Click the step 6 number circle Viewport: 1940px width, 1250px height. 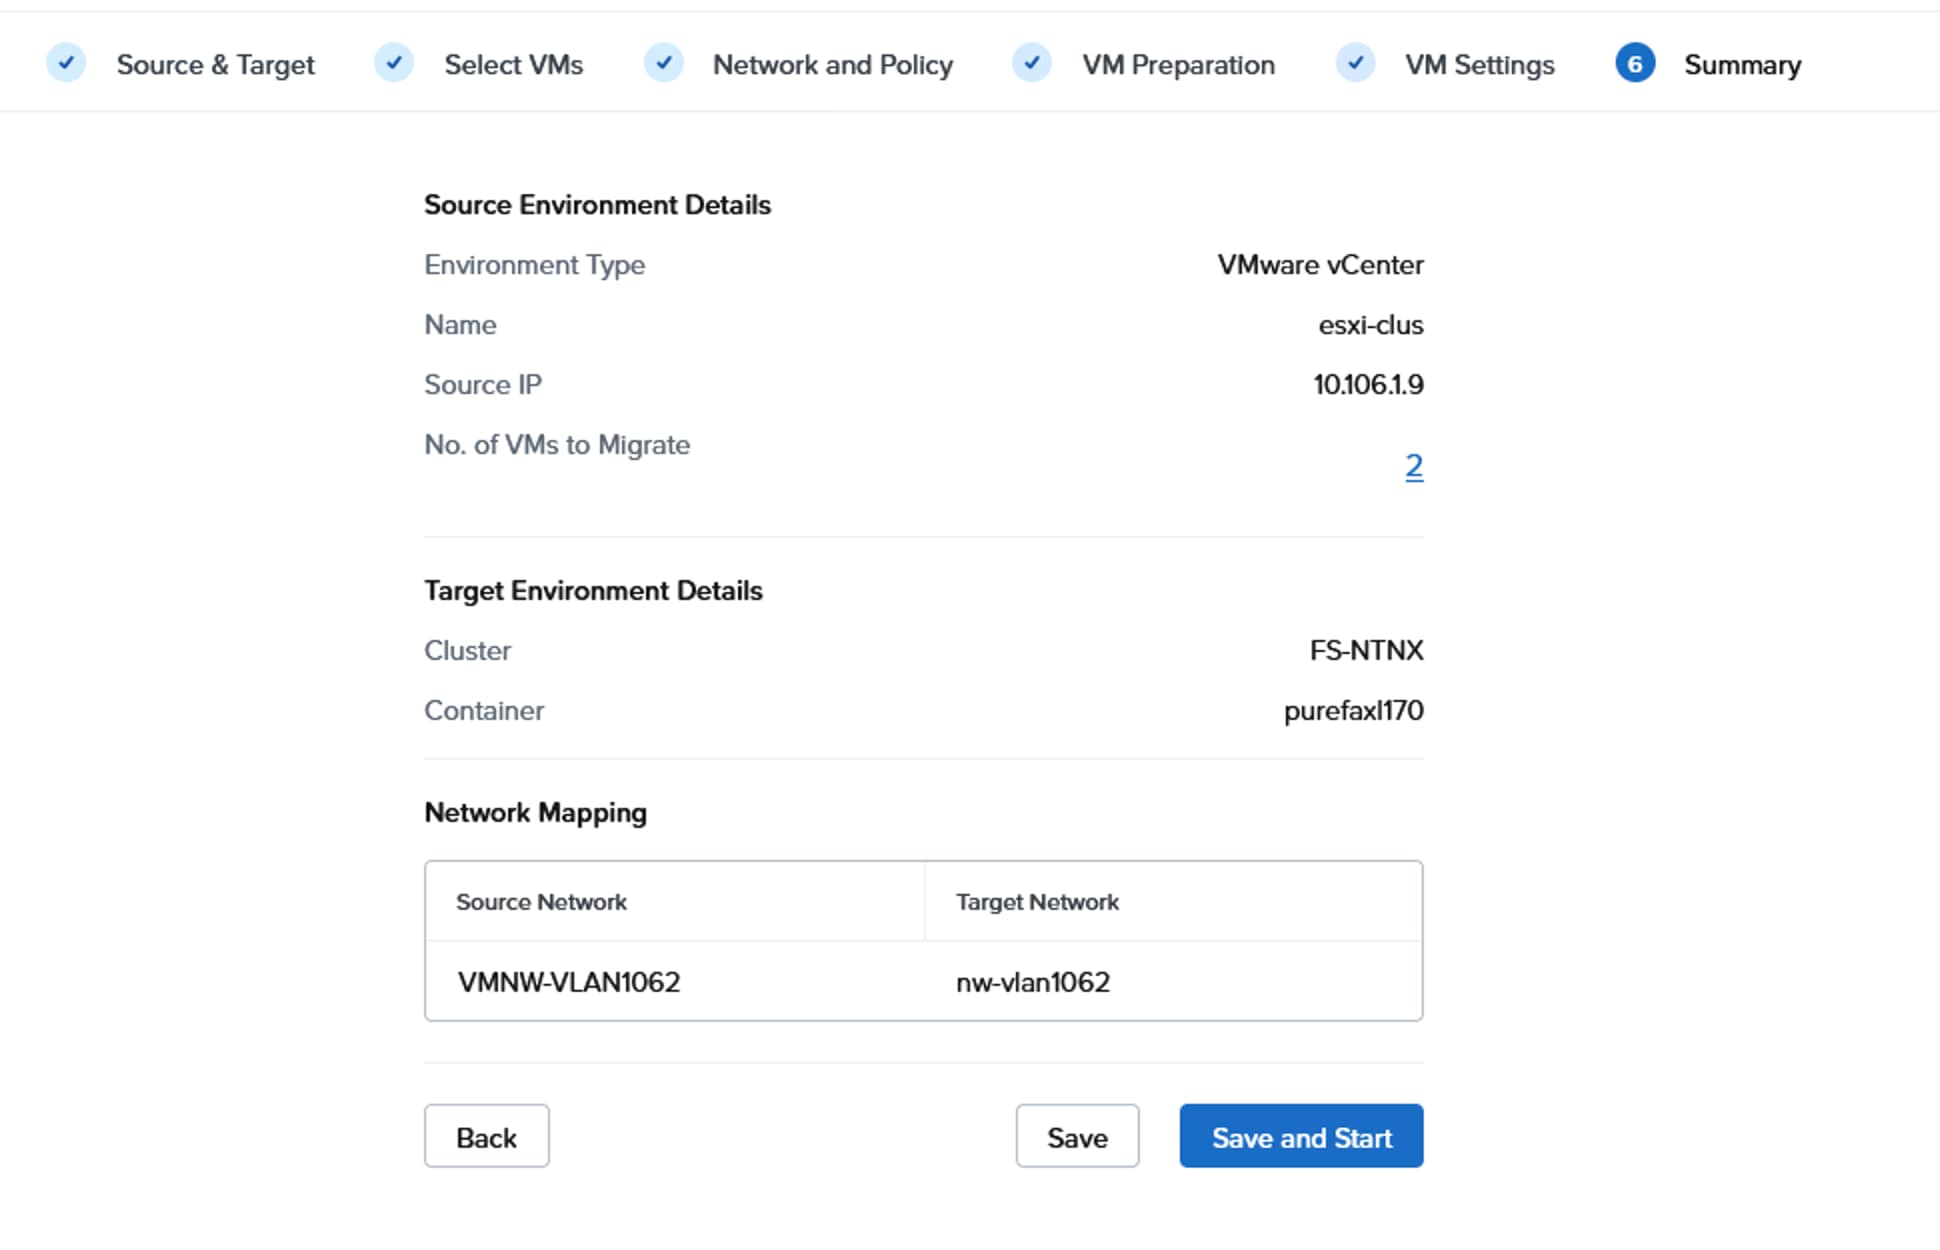(x=1634, y=64)
